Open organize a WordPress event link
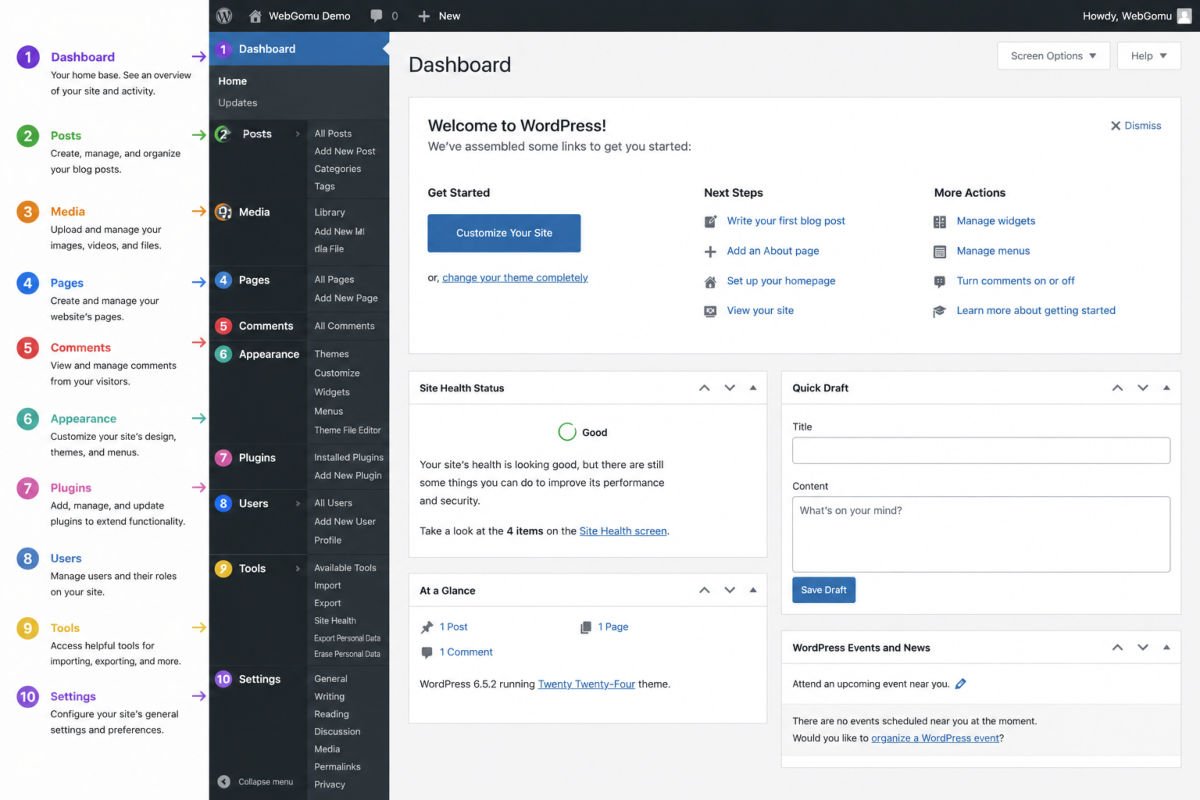The height and width of the screenshot is (800, 1200). [x=935, y=738]
